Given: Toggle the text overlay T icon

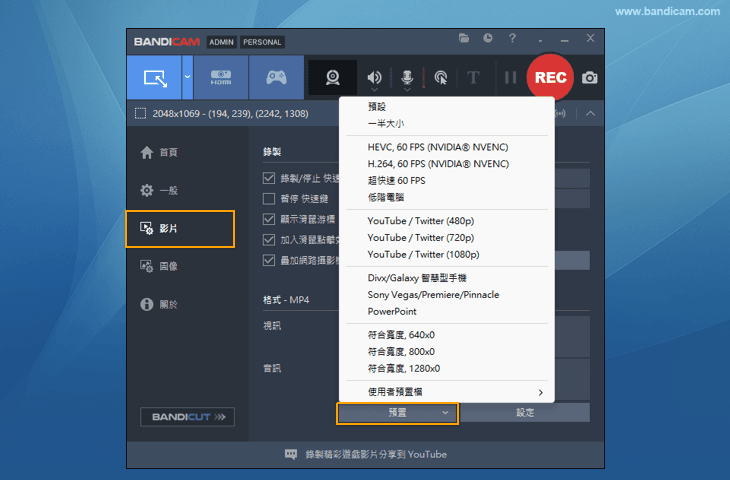Looking at the screenshot, I should tap(473, 77).
